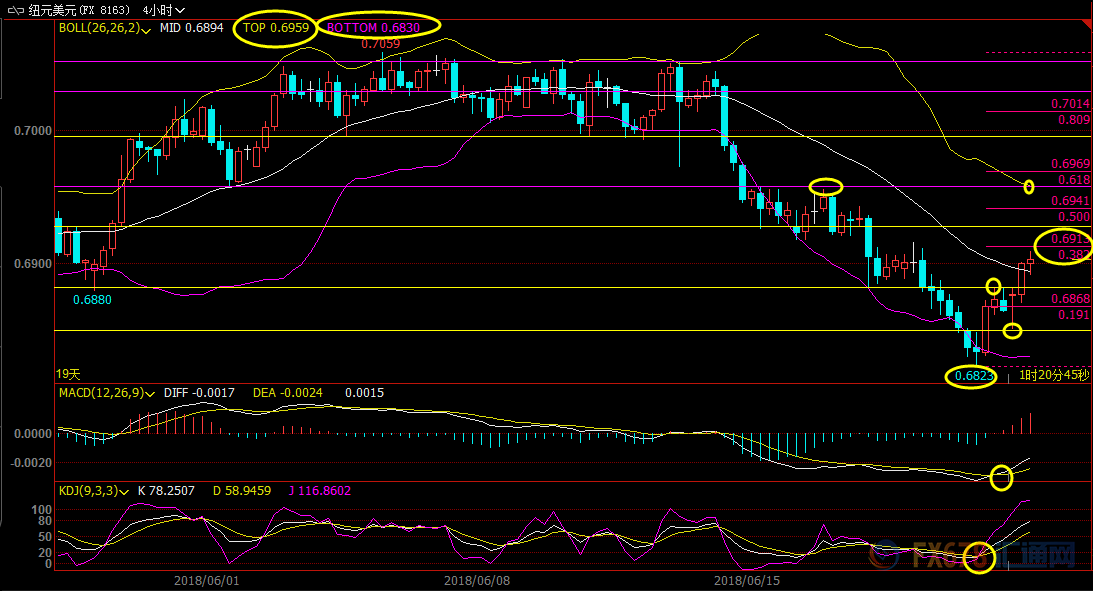This screenshot has height=591, width=1093.
Task: Select the 0.7059 high price label
Action: click(x=380, y=44)
